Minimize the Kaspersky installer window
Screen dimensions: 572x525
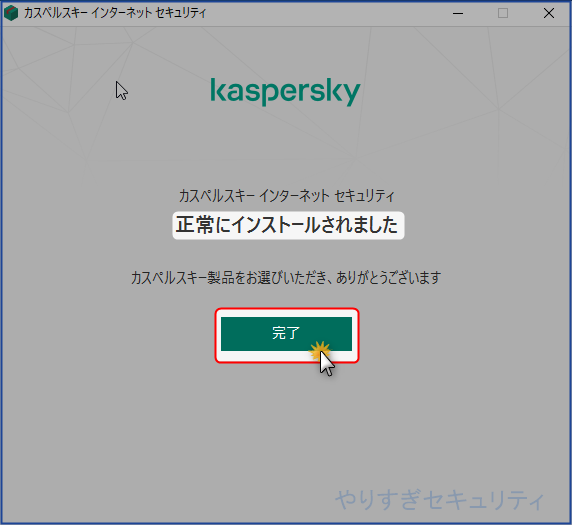[x=458, y=13]
